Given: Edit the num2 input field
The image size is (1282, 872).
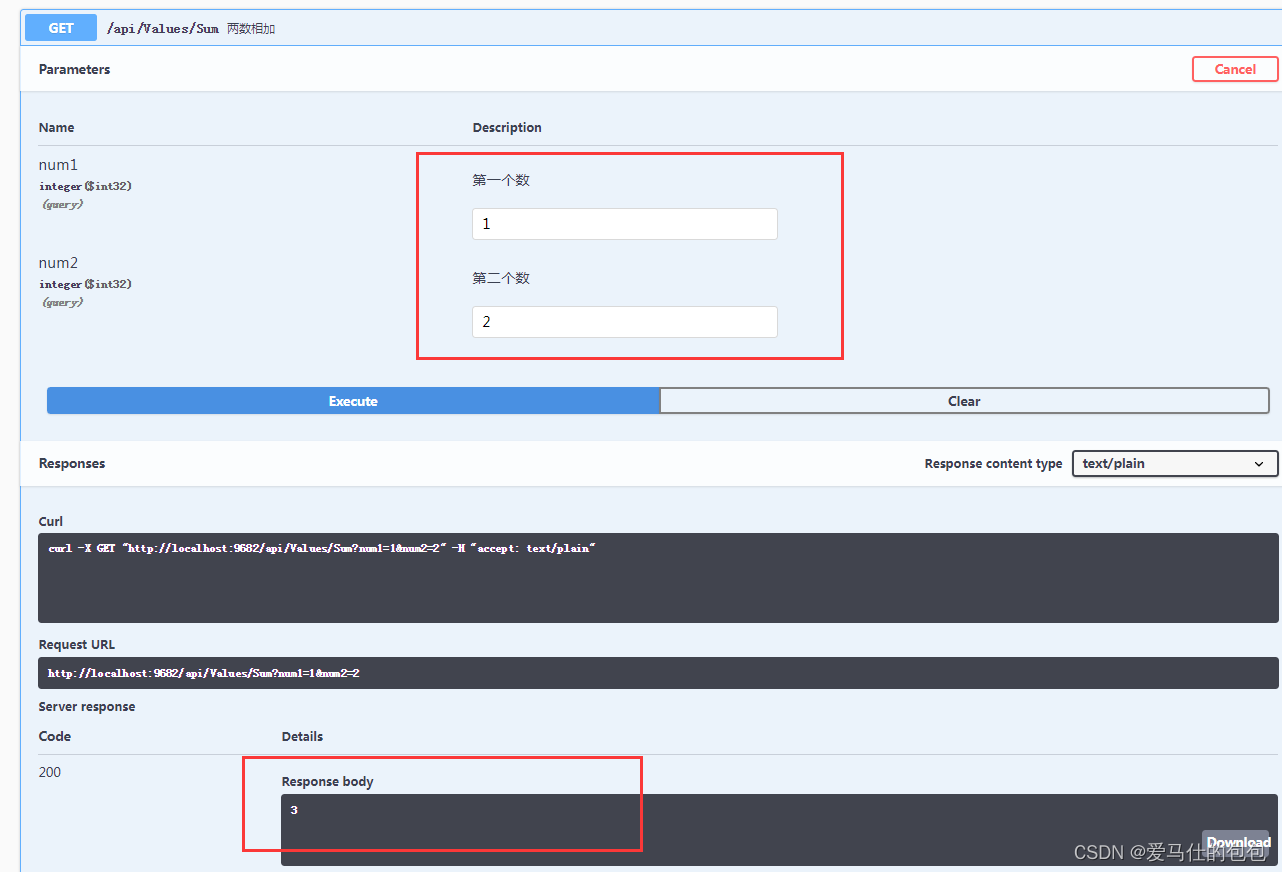Looking at the screenshot, I should (x=625, y=322).
